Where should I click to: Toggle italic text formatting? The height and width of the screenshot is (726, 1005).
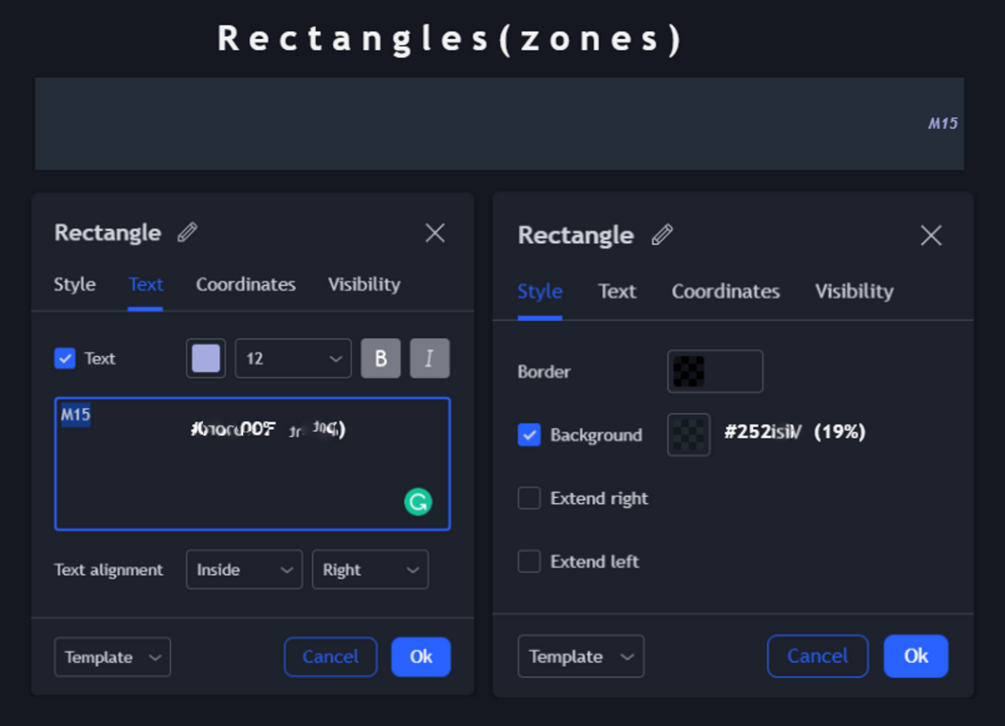pos(430,358)
